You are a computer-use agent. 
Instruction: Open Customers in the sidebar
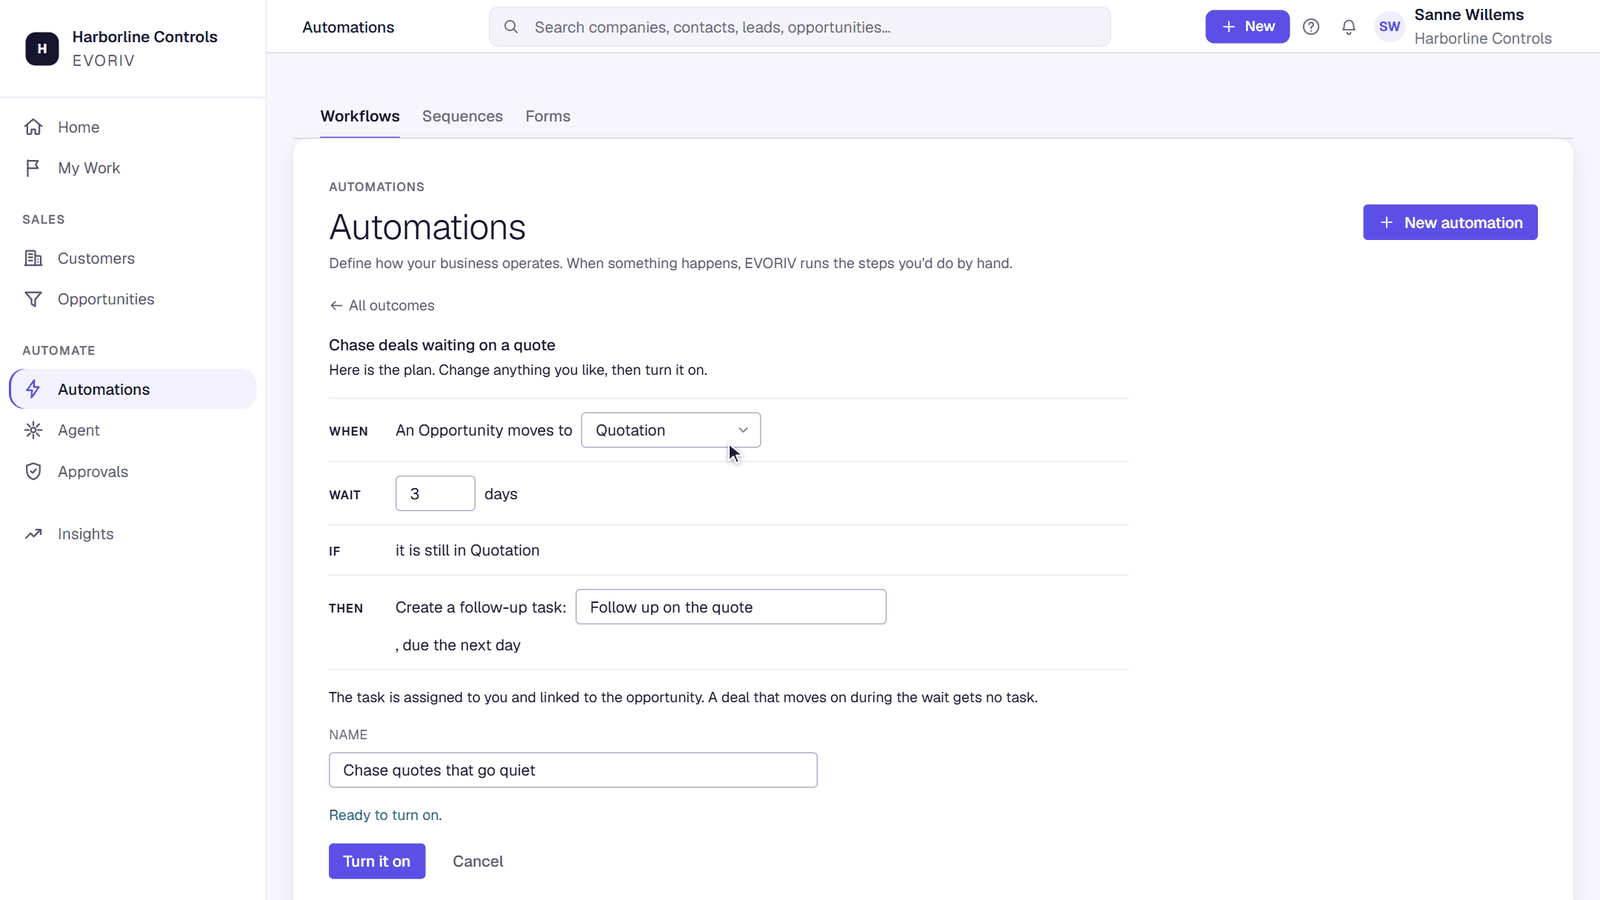[x=133, y=258]
